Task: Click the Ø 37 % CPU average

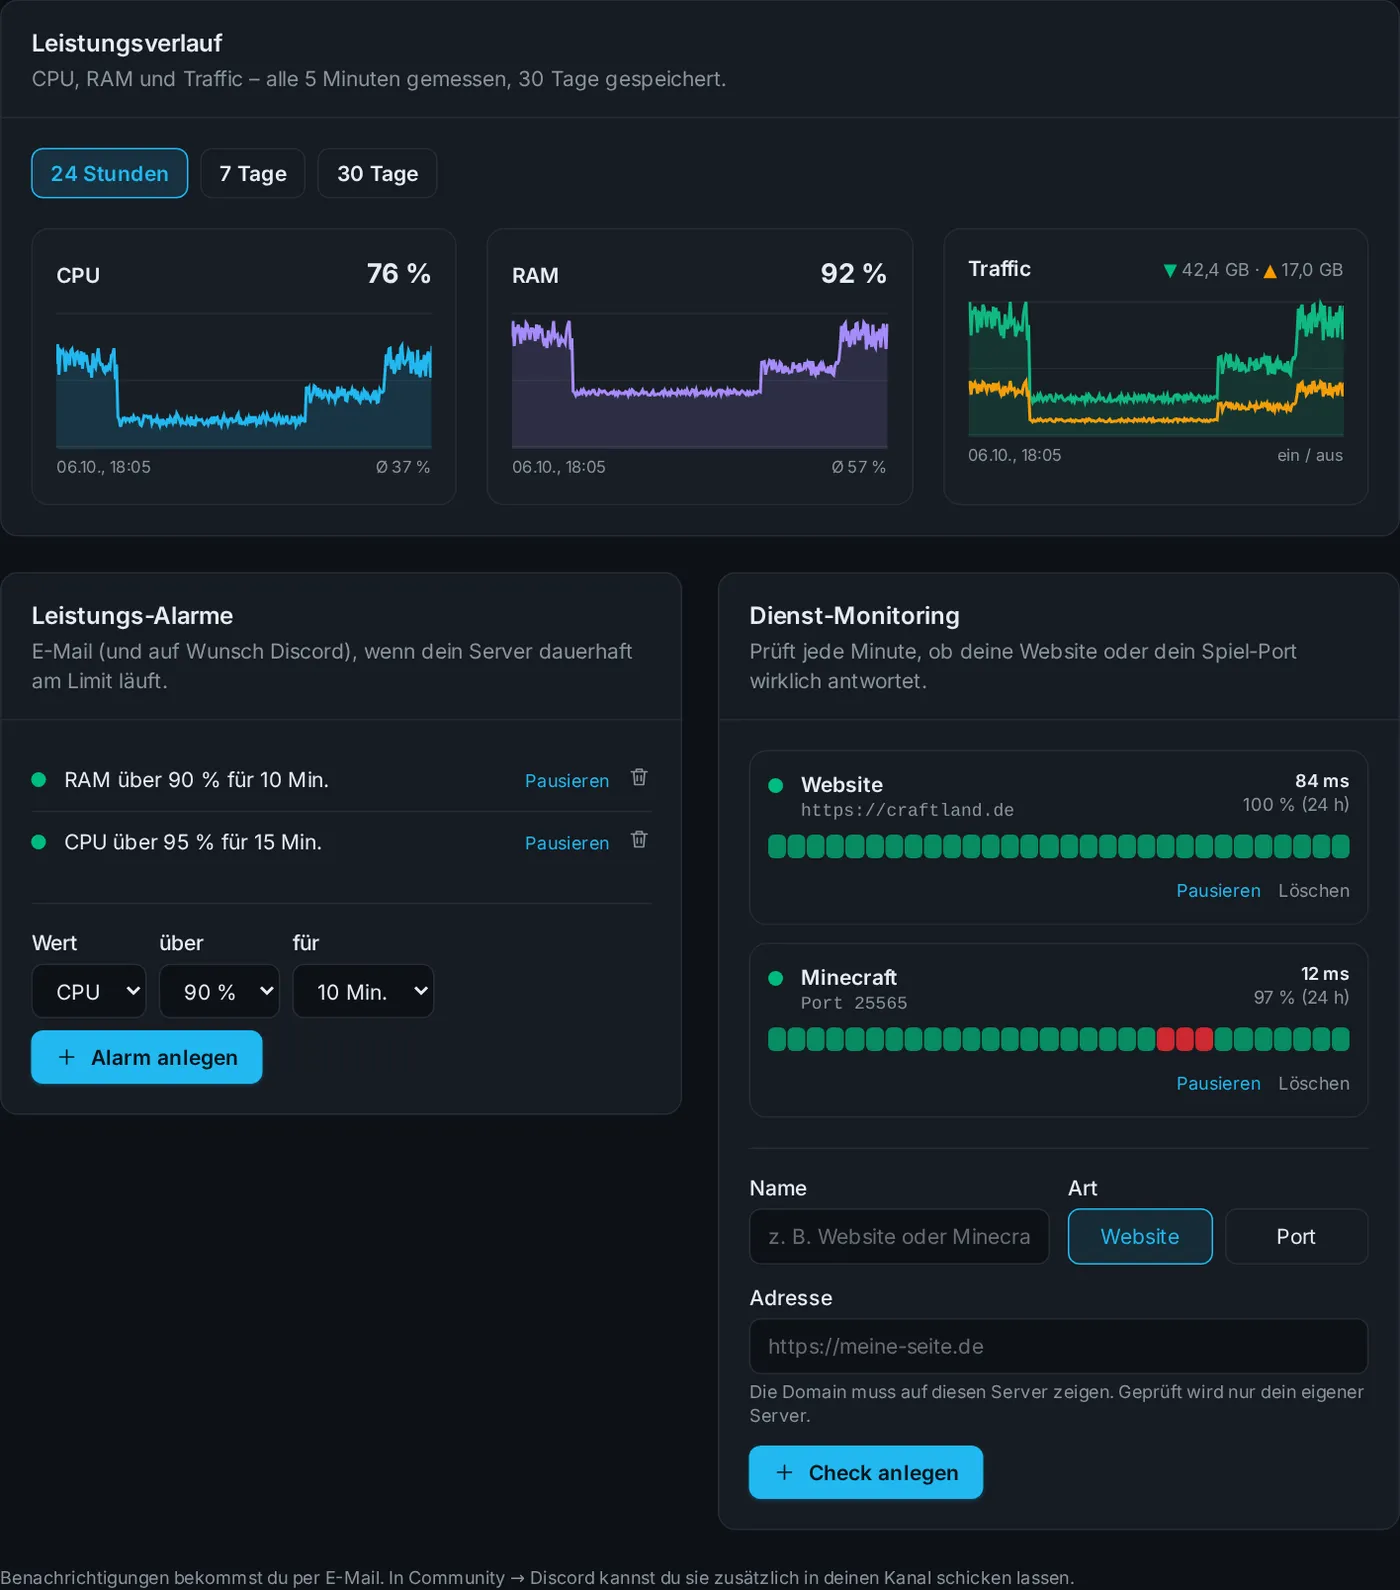Action: click(x=403, y=467)
